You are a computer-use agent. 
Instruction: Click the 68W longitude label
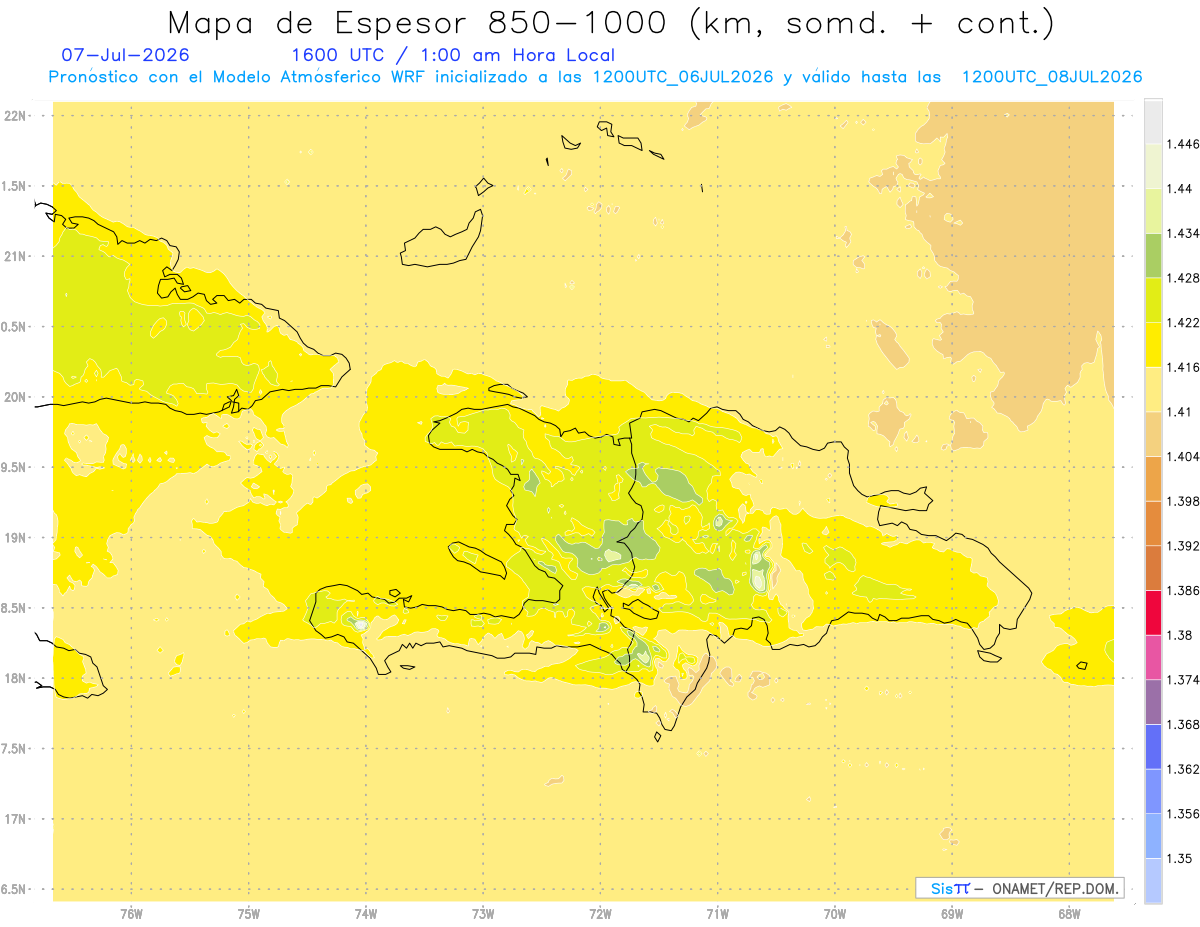coord(1069,913)
